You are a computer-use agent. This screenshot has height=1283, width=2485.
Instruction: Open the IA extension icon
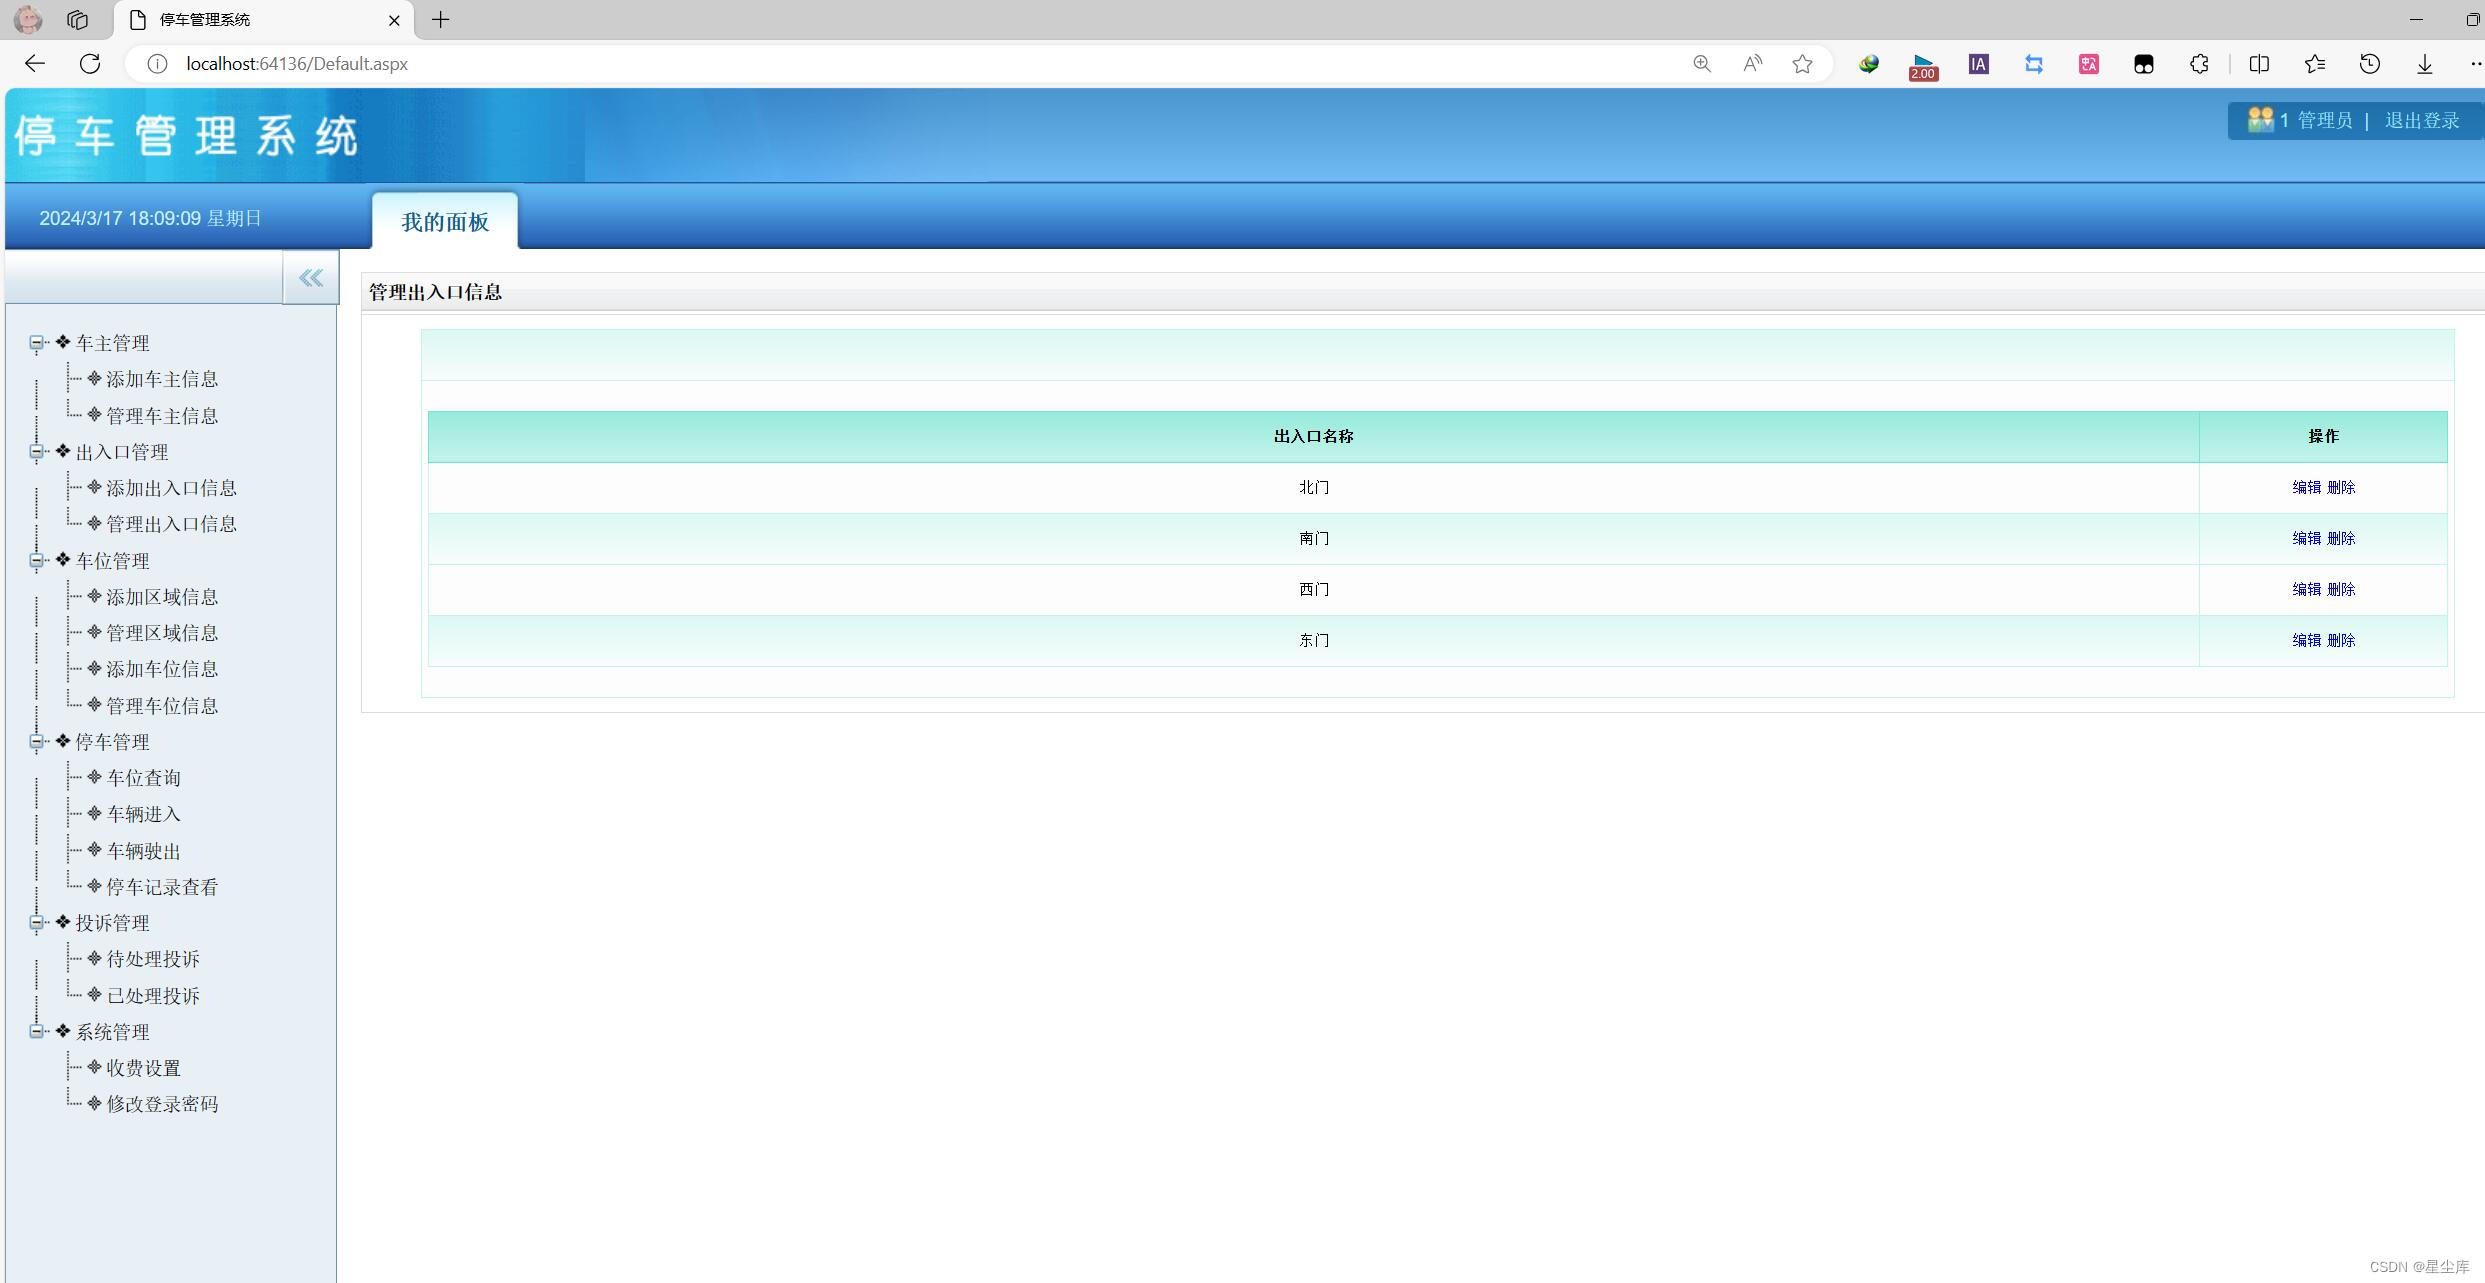pyautogui.click(x=1978, y=64)
